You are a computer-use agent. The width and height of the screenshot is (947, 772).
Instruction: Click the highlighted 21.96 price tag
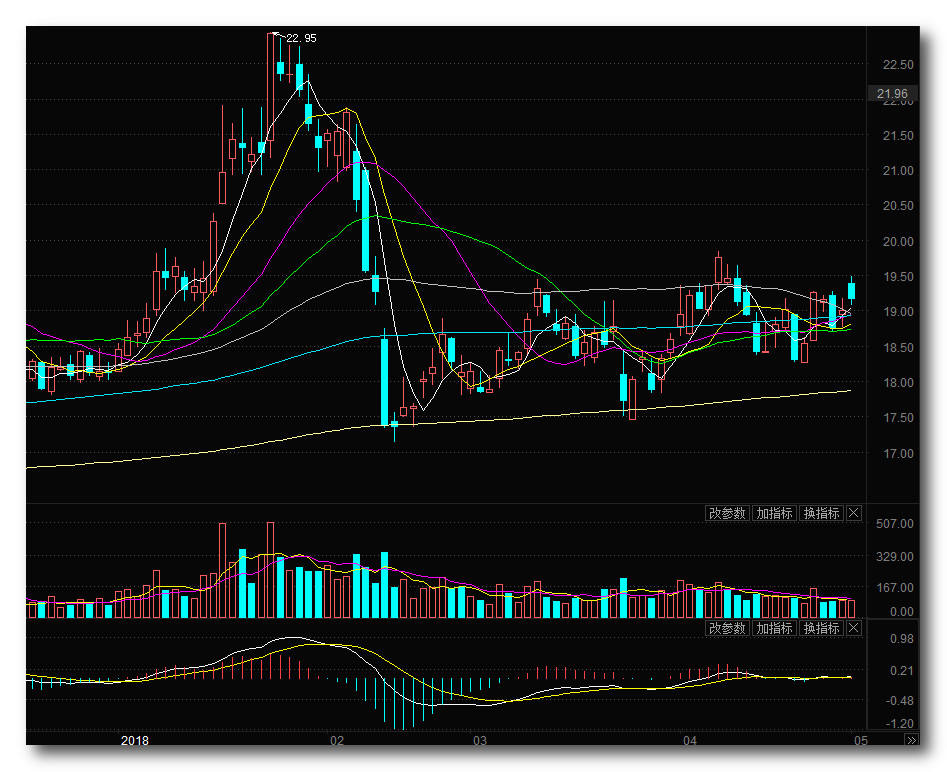[892, 94]
